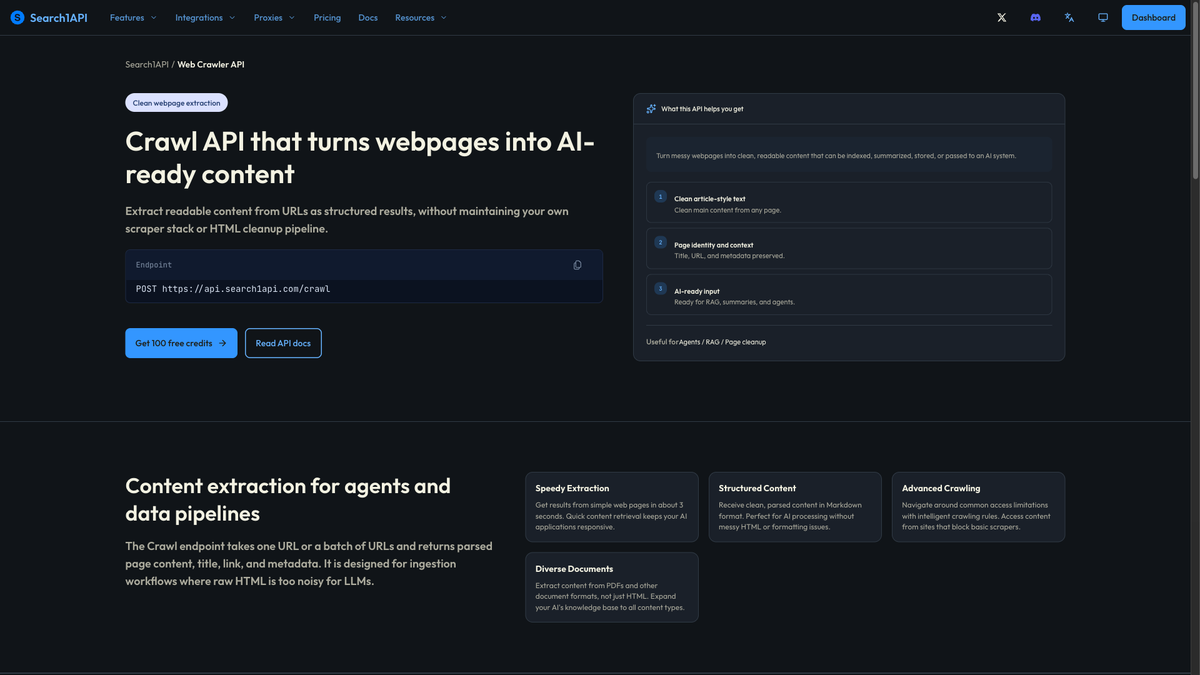Click the 'Get 100 free credits' button
Image resolution: width=1200 pixels, height=675 pixels.
pyautogui.click(x=181, y=343)
